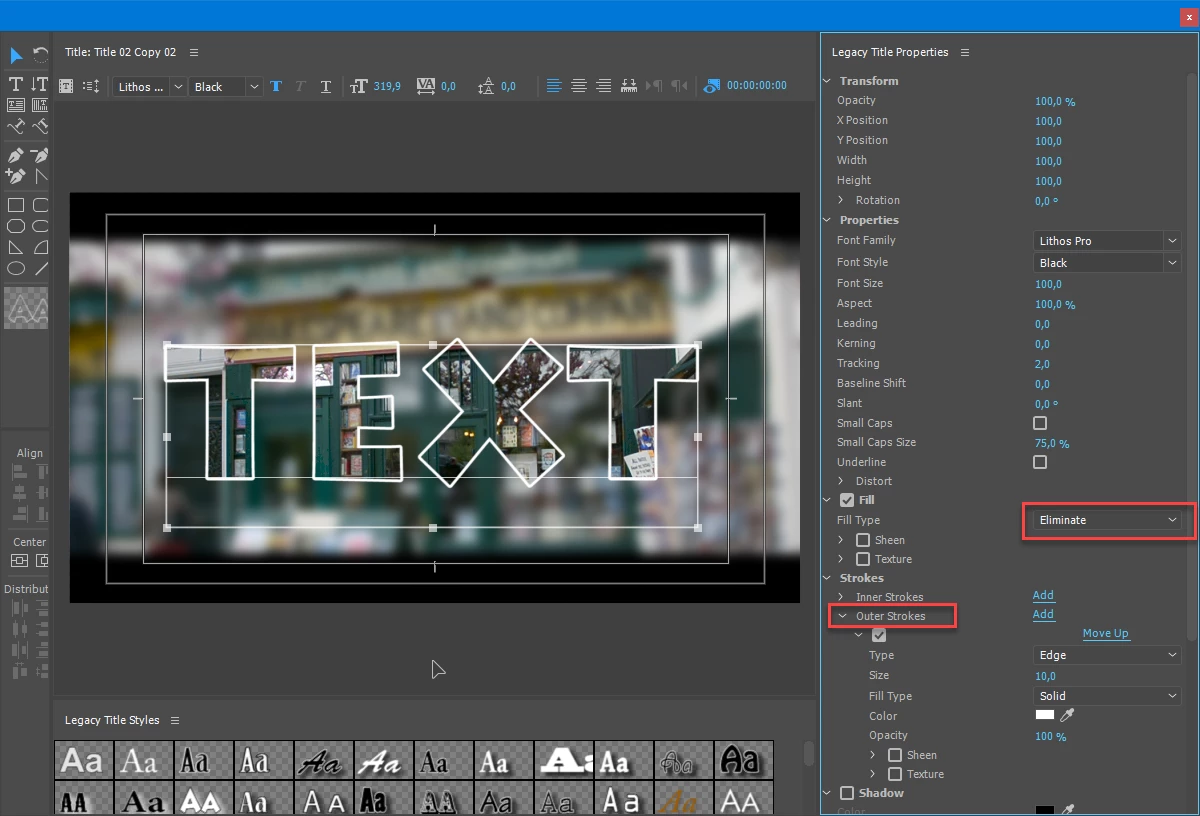
Task: Open Fill Type dropdown showing Eliminate
Action: (1107, 520)
